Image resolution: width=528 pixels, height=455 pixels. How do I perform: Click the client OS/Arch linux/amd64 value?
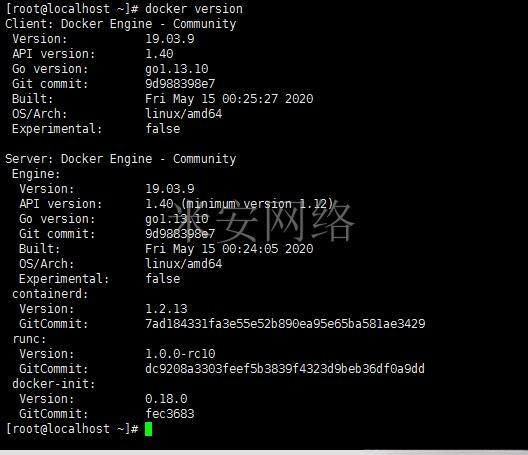pyautogui.click(x=184, y=114)
